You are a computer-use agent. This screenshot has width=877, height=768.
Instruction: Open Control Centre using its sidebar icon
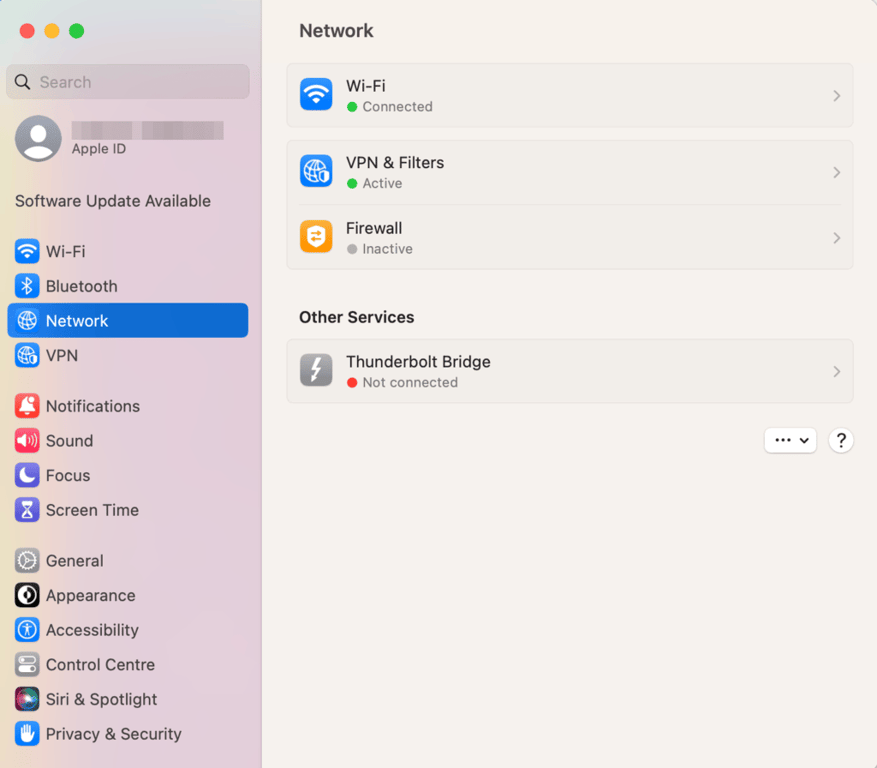pyautogui.click(x=25, y=664)
